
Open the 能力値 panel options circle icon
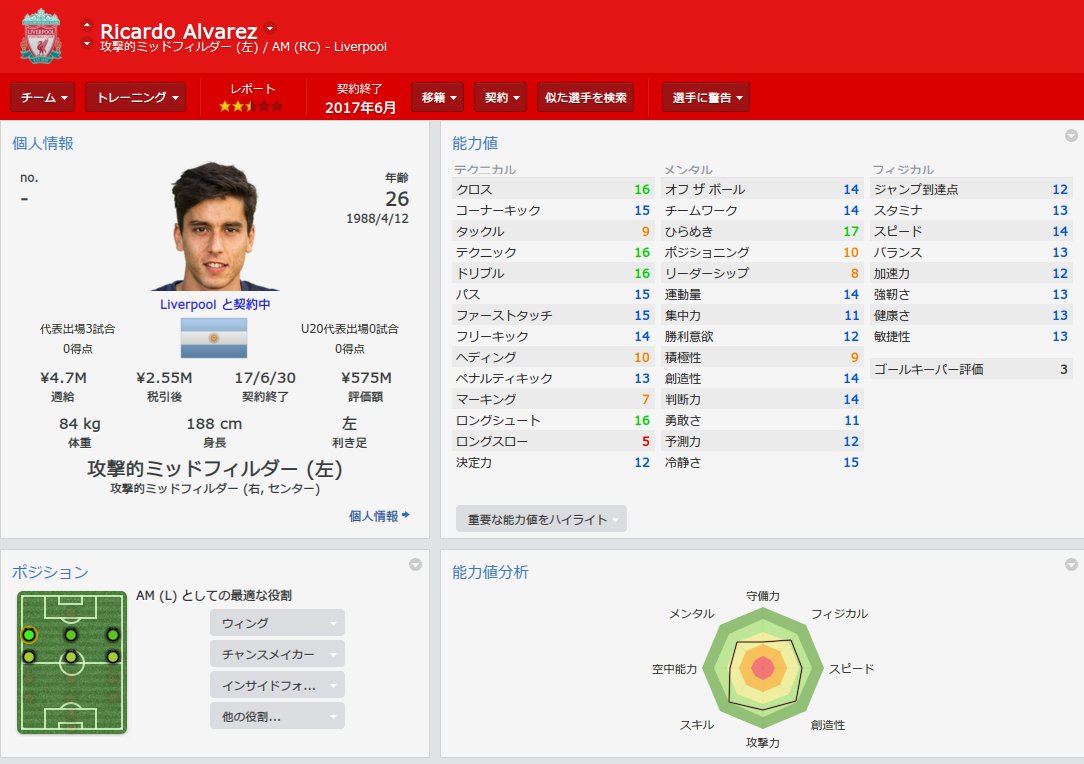tap(1071, 136)
